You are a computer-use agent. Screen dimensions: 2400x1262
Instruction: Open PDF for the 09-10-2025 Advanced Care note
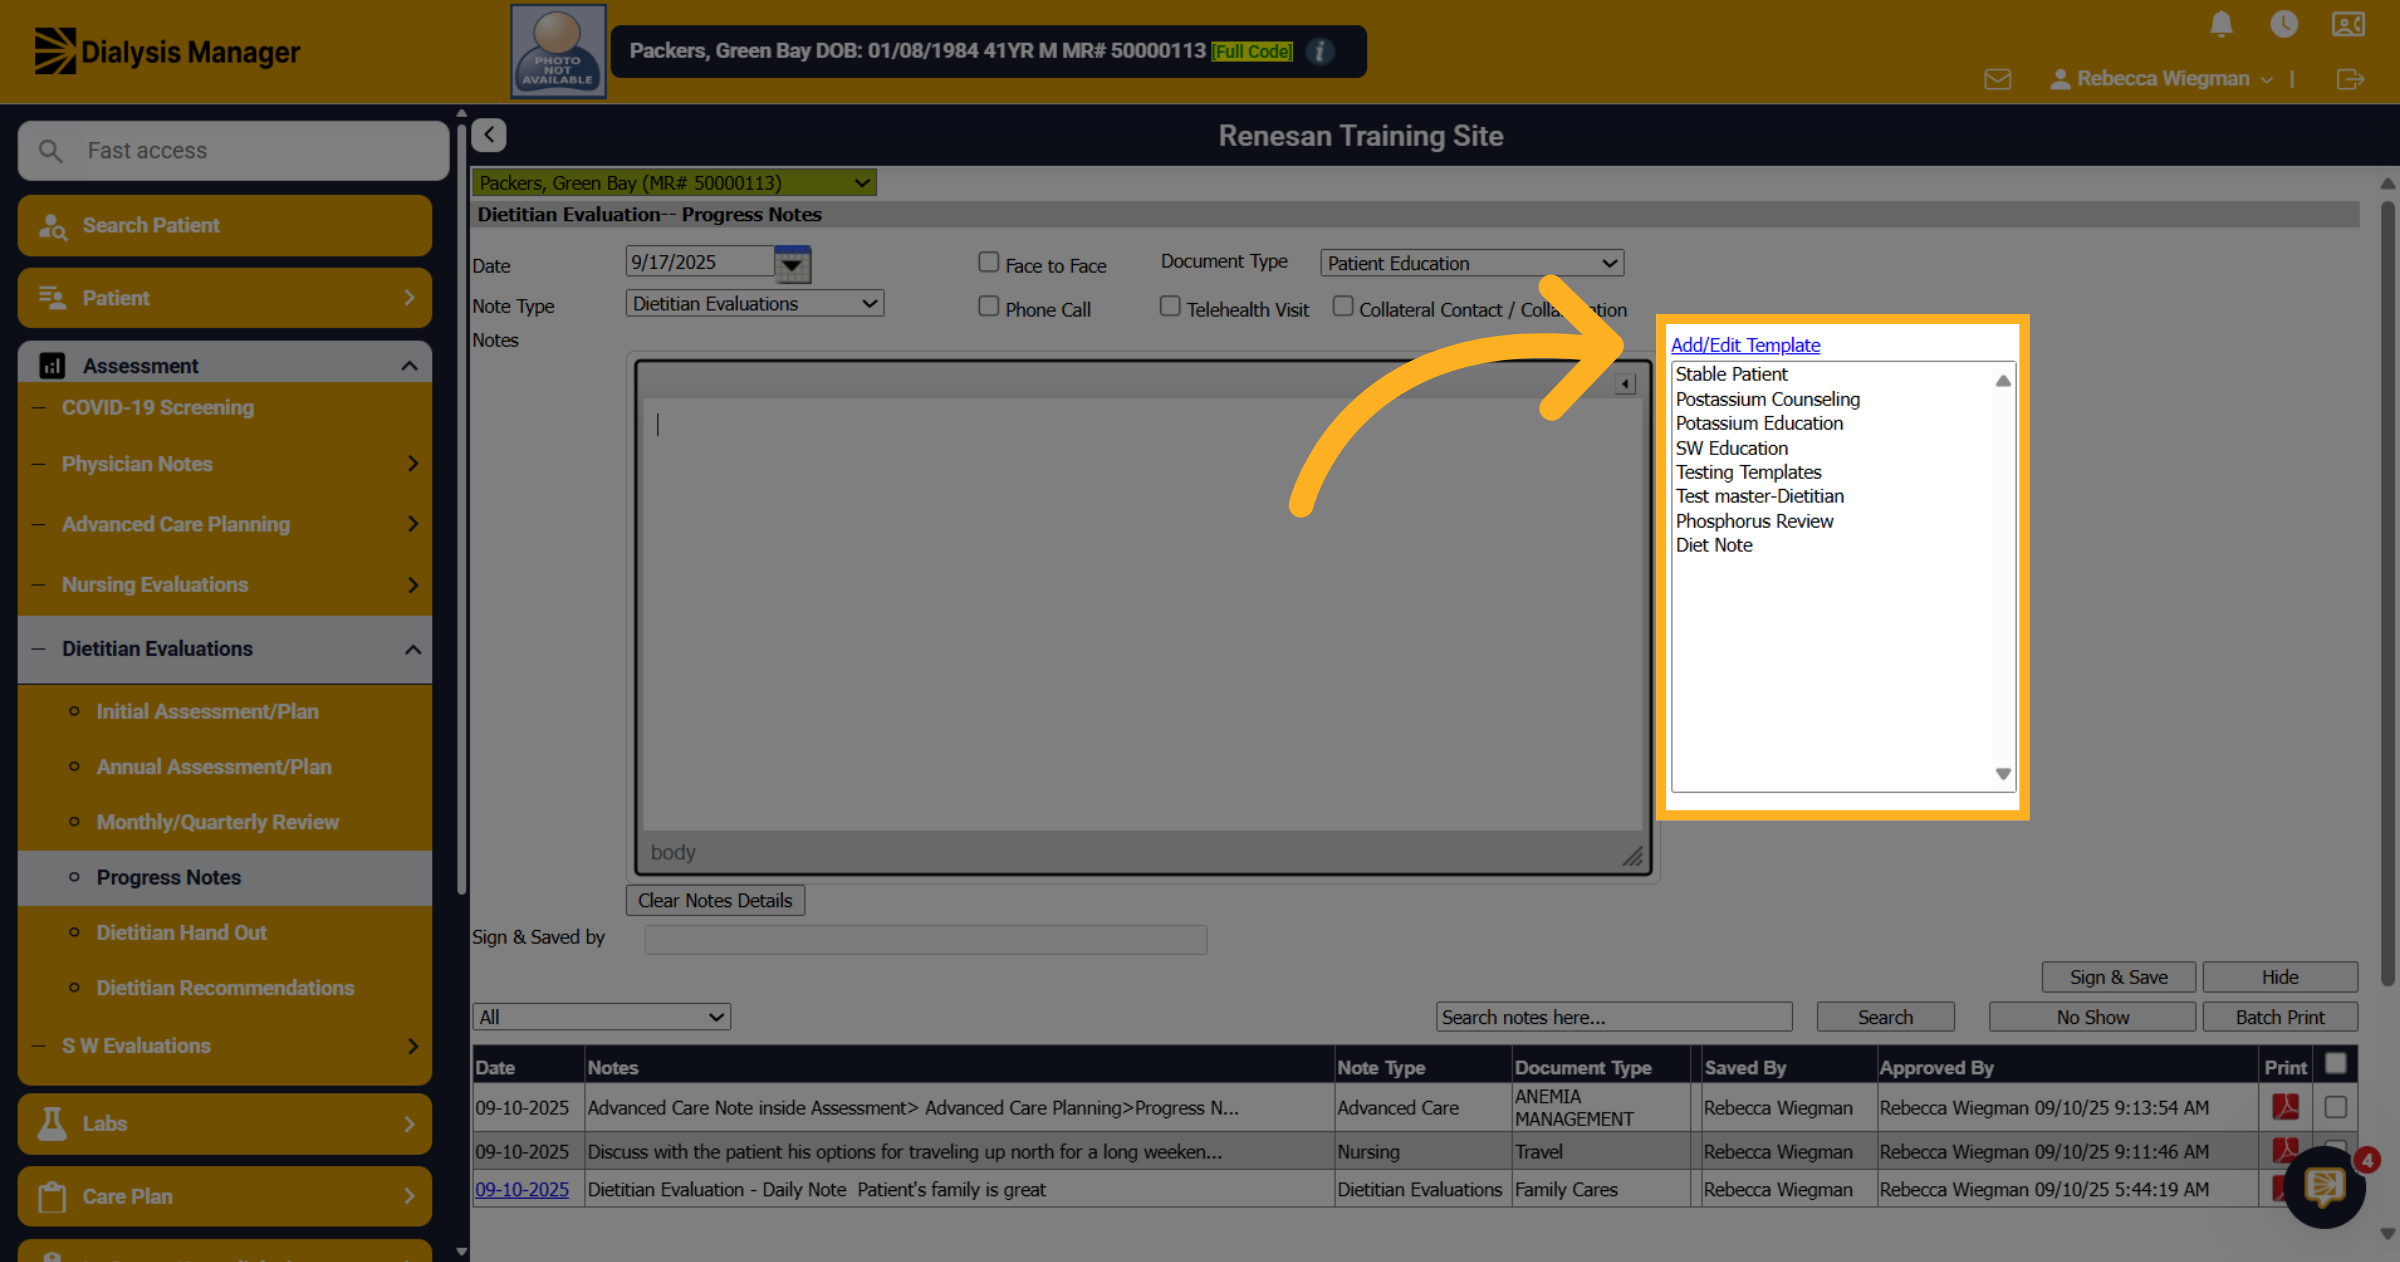[x=2285, y=1107]
